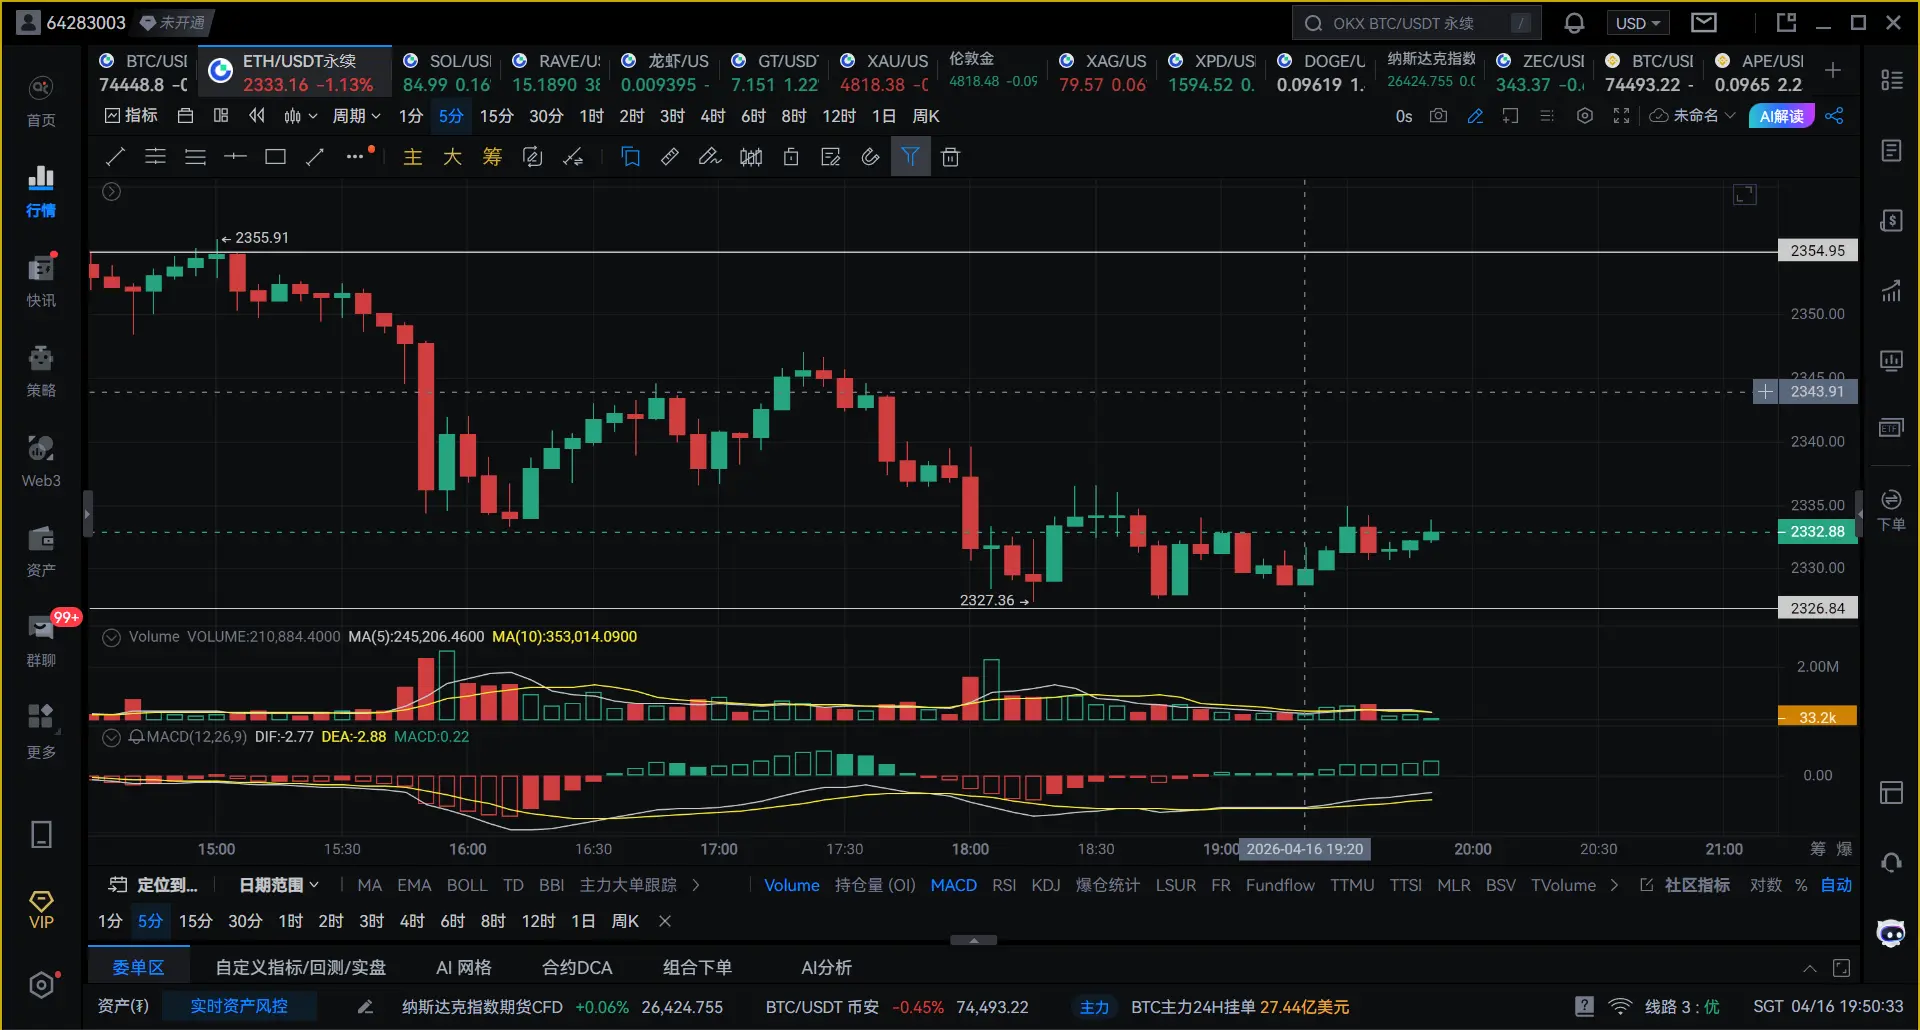The image size is (1920, 1030).
Task: Open the customer support headset icon
Action: tap(1891, 862)
